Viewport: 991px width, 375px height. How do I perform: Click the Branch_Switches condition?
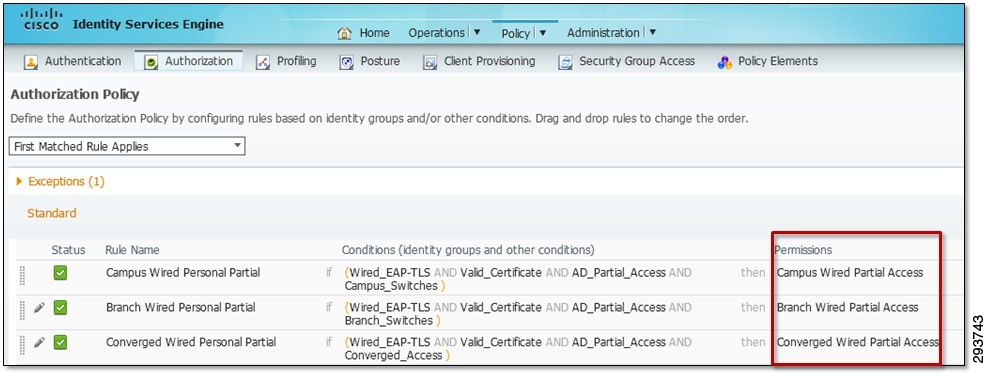pos(389,321)
